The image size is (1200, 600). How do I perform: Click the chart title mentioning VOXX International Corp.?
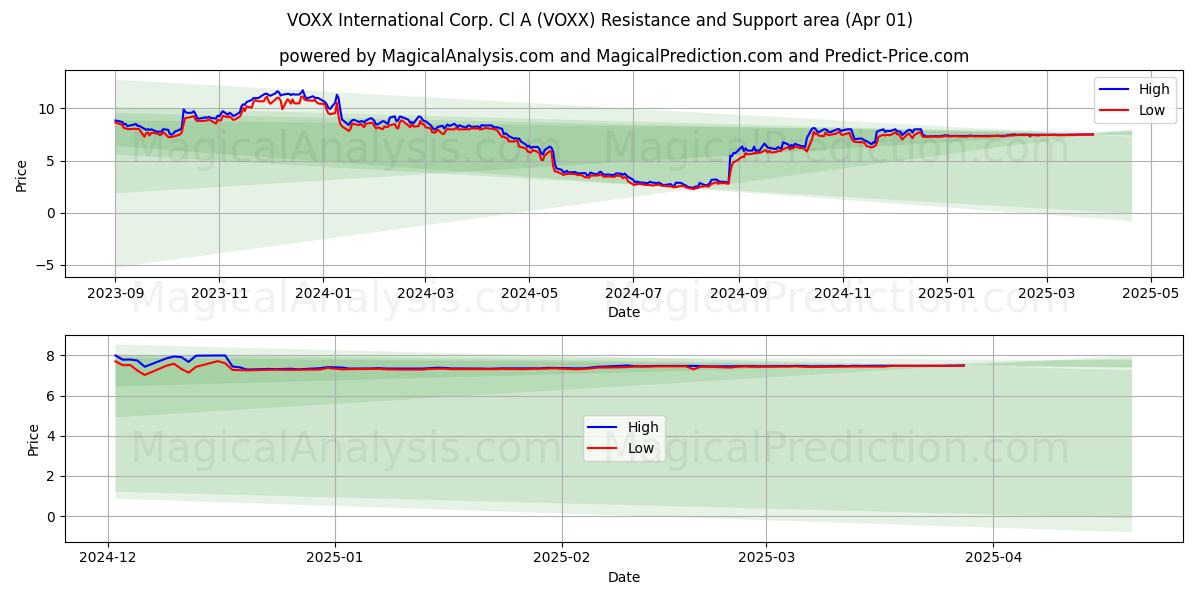(600, 20)
